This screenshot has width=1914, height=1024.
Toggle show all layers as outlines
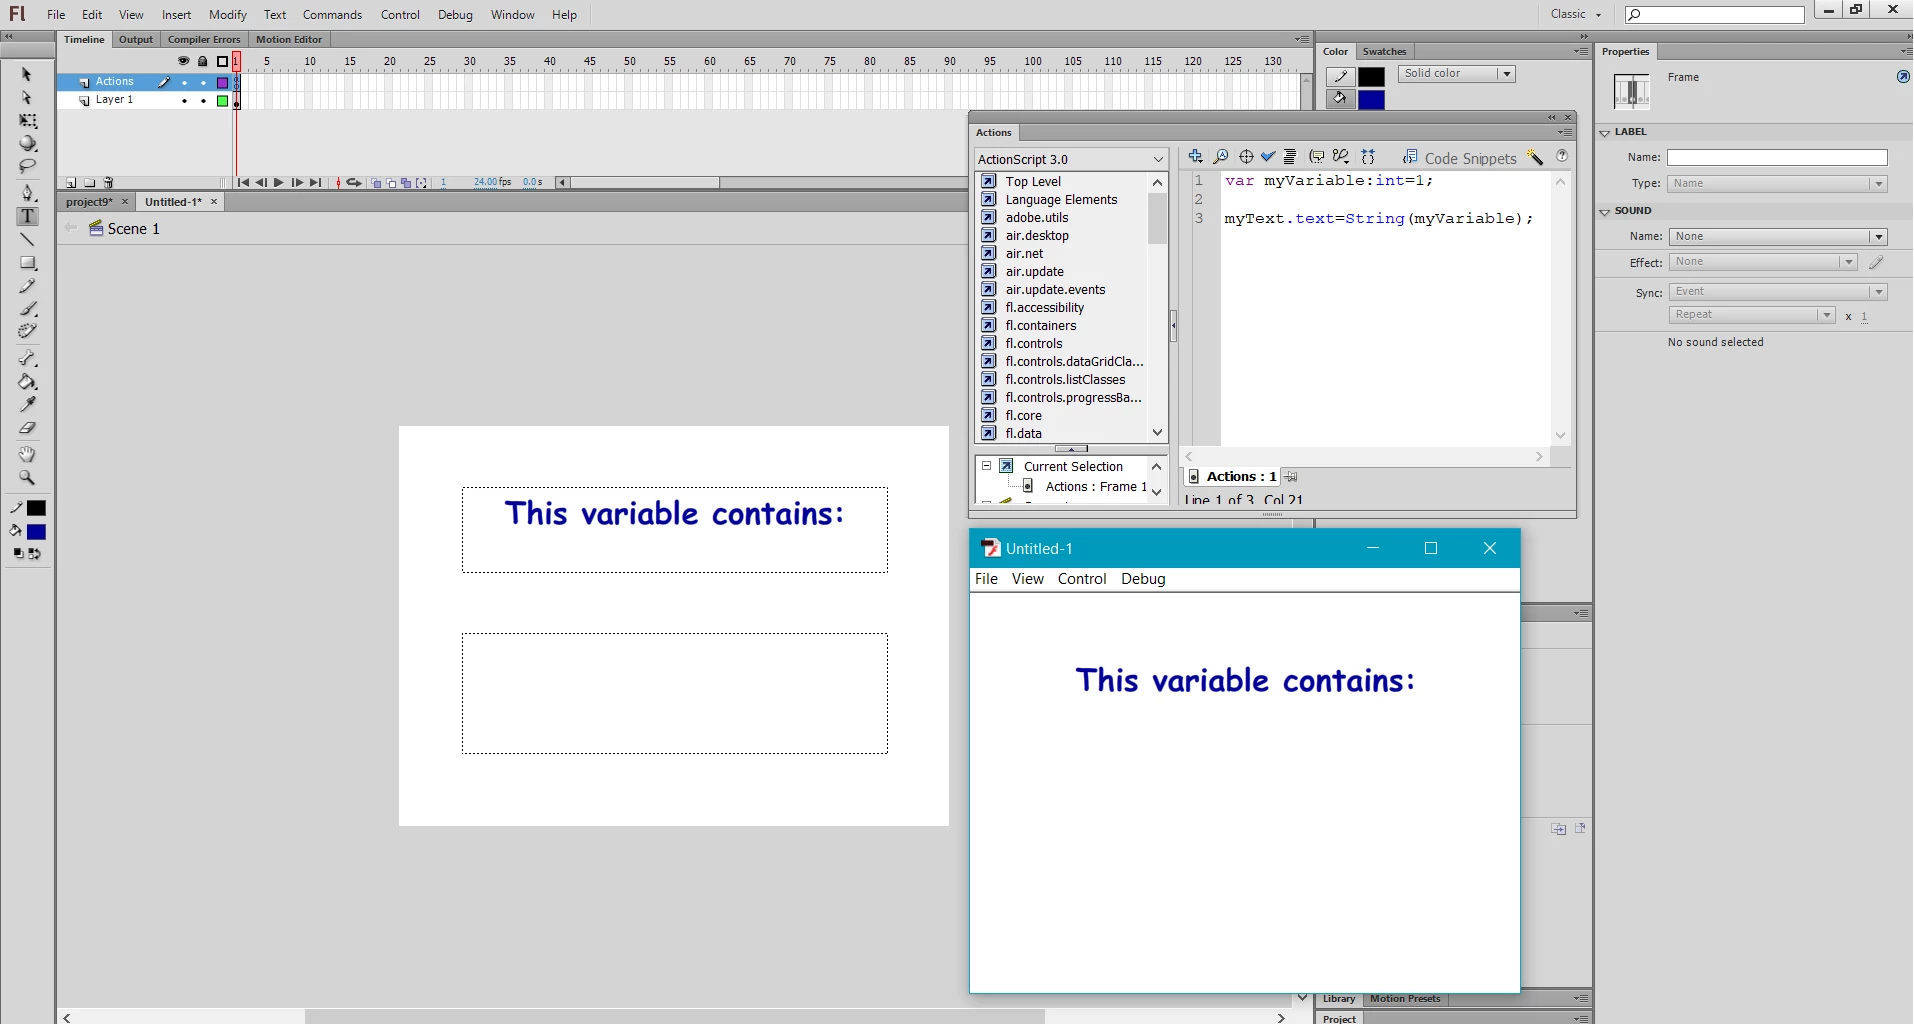(222, 61)
